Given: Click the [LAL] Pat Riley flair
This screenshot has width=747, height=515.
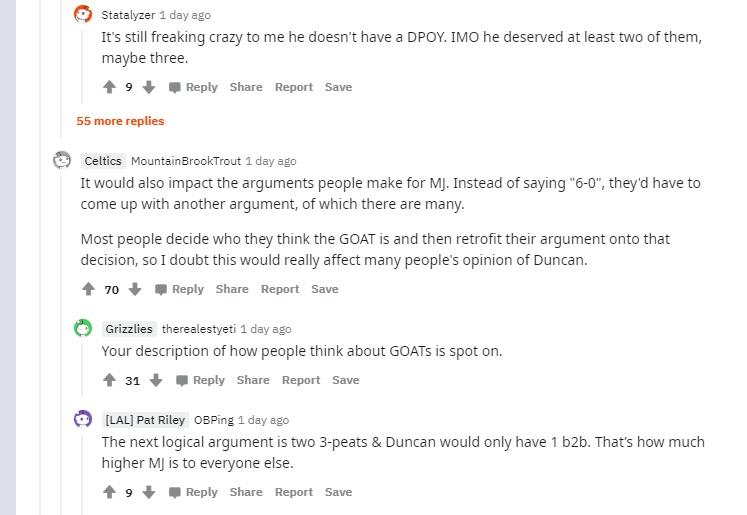Looking at the screenshot, I should (145, 420).
